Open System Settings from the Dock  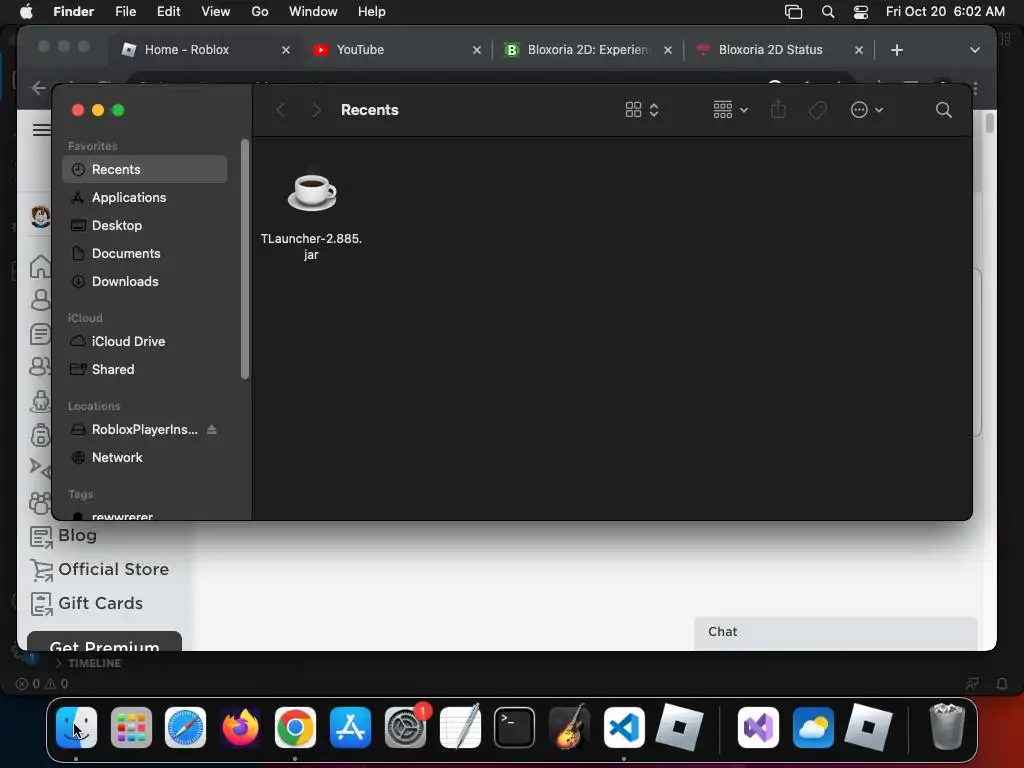click(x=406, y=727)
